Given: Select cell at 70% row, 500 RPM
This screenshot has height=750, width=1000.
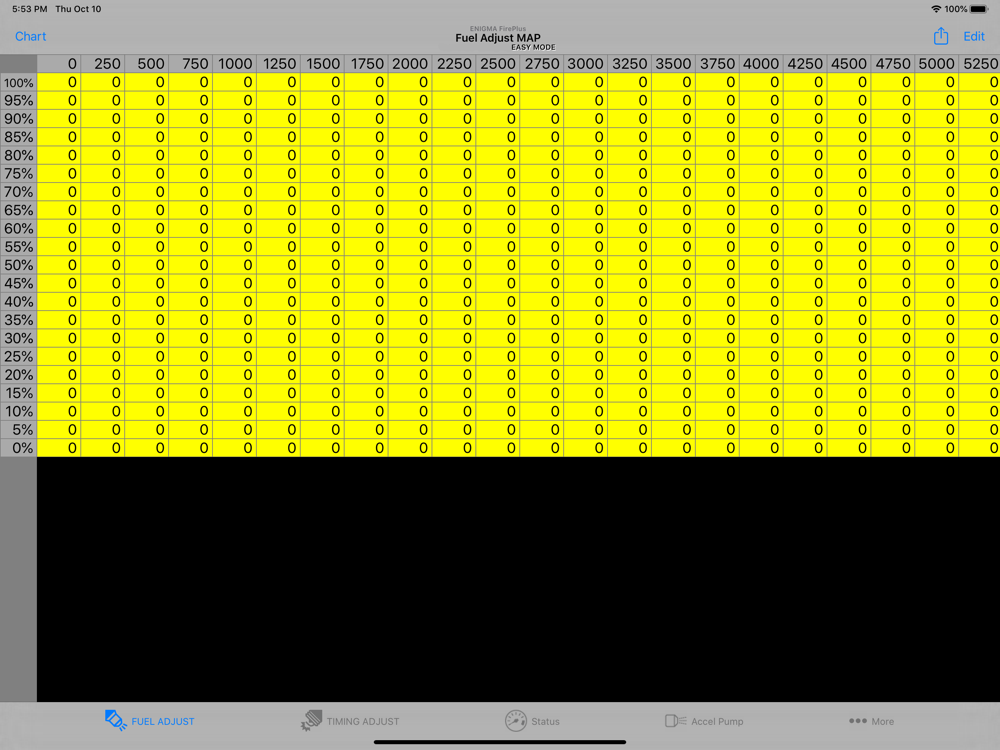Looking at the screenshot, I should point(147,192).
